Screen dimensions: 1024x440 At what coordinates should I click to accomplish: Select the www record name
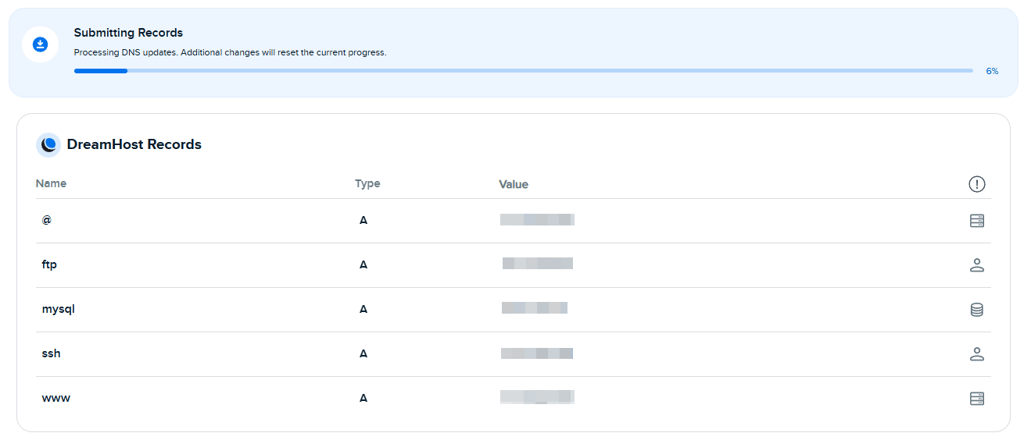(x=56, y=398)
